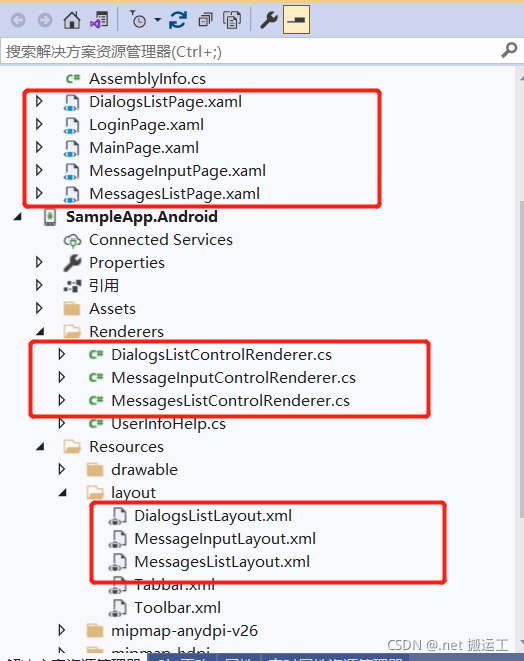Click the 引用 references icon
The image size is (524, 661).
pos(72,286)
